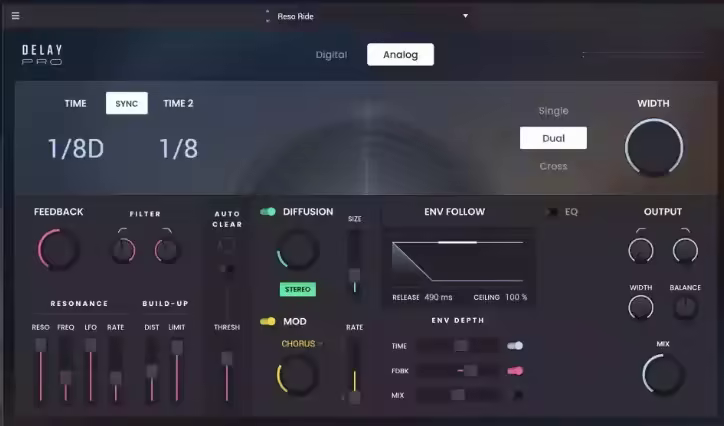Switch to Digital delay mode
Screen dimensions: 724x426
(331, 55)
